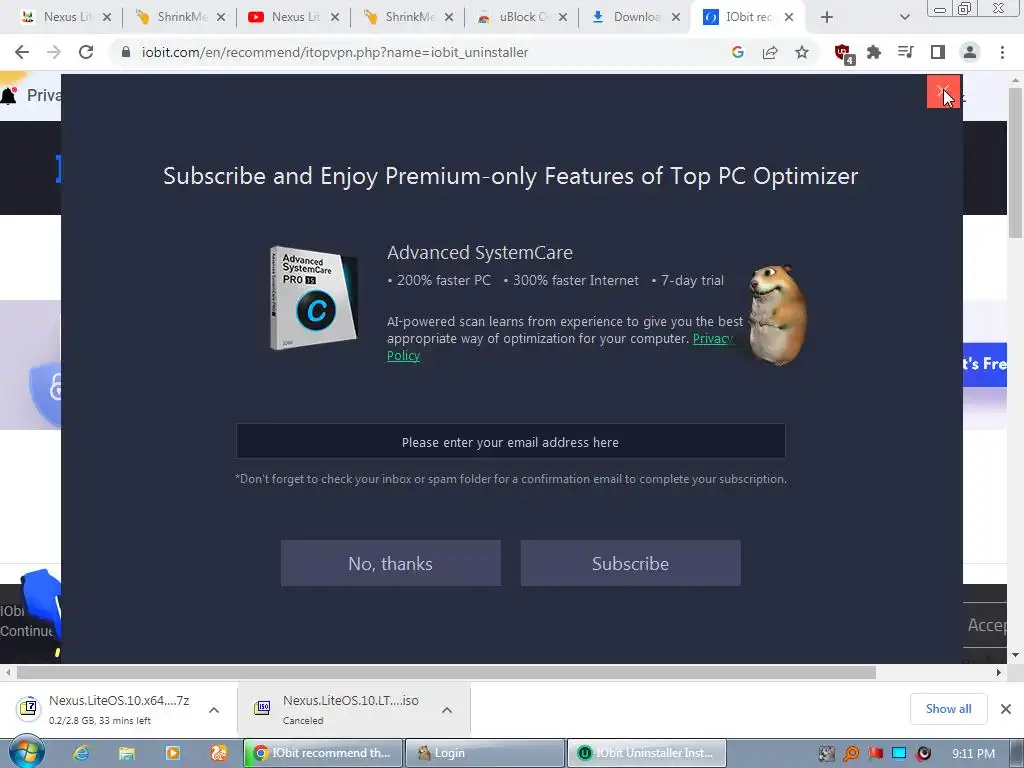Click the email address input field

tap(511, 441)
